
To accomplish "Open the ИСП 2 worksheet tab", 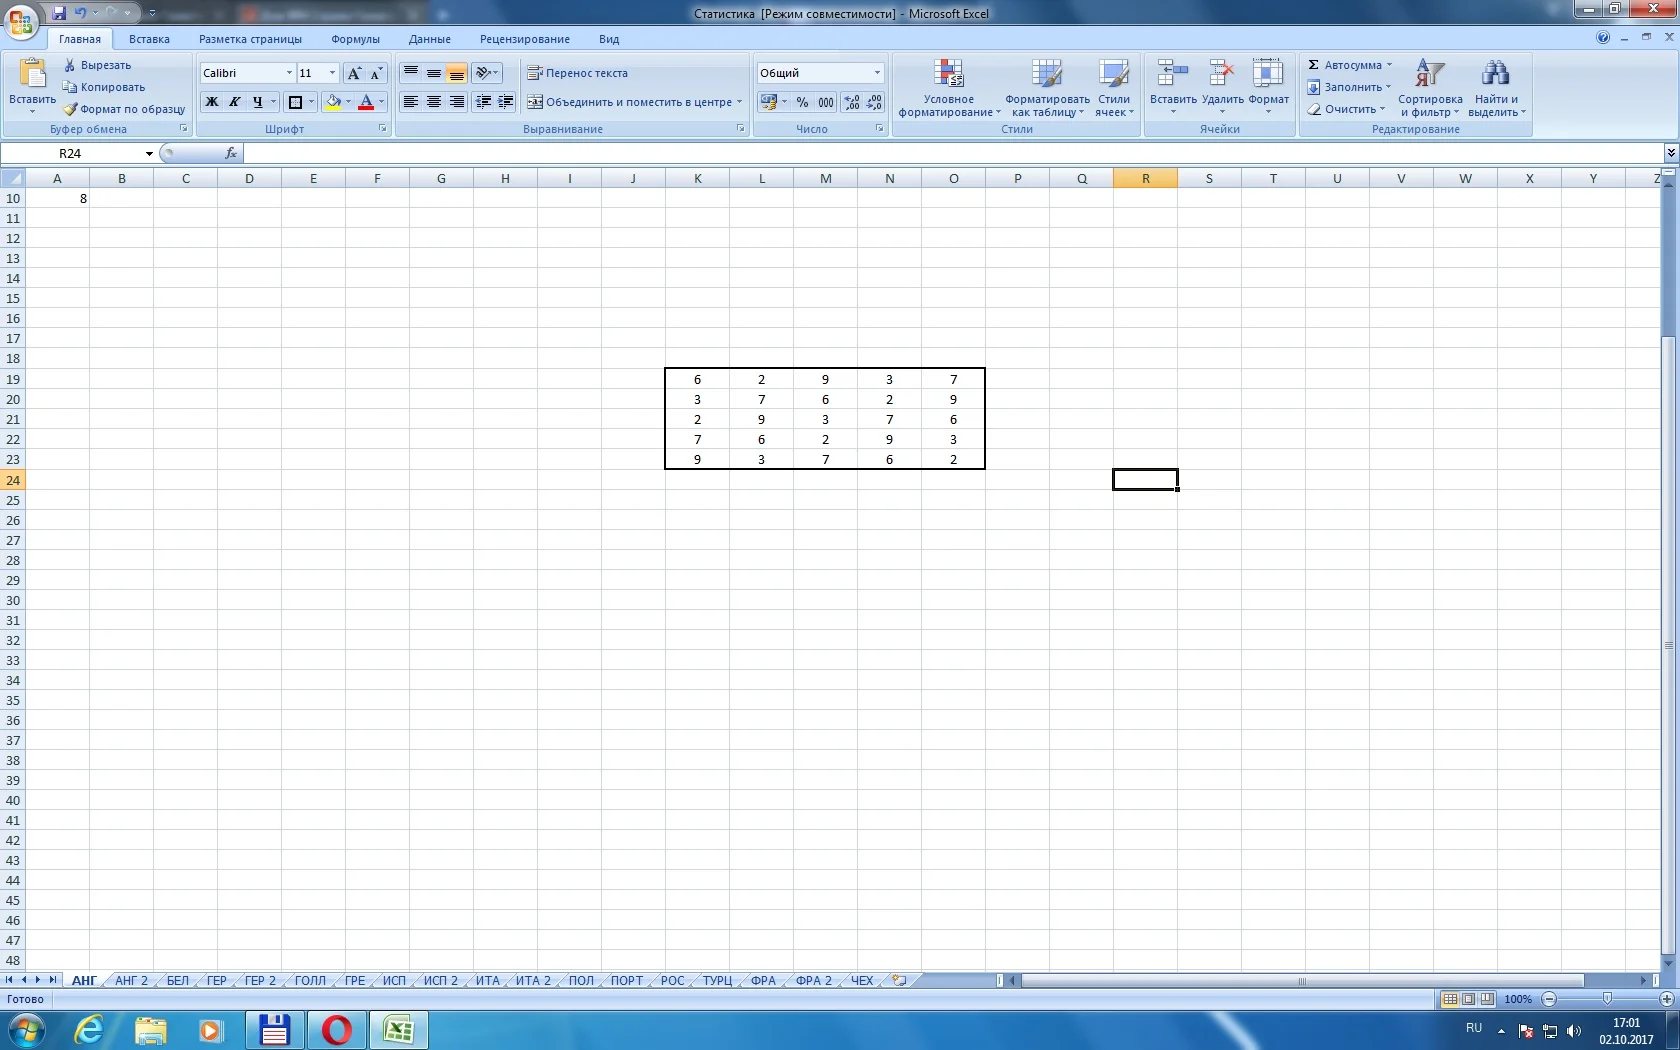I will (x=440, y=980).
